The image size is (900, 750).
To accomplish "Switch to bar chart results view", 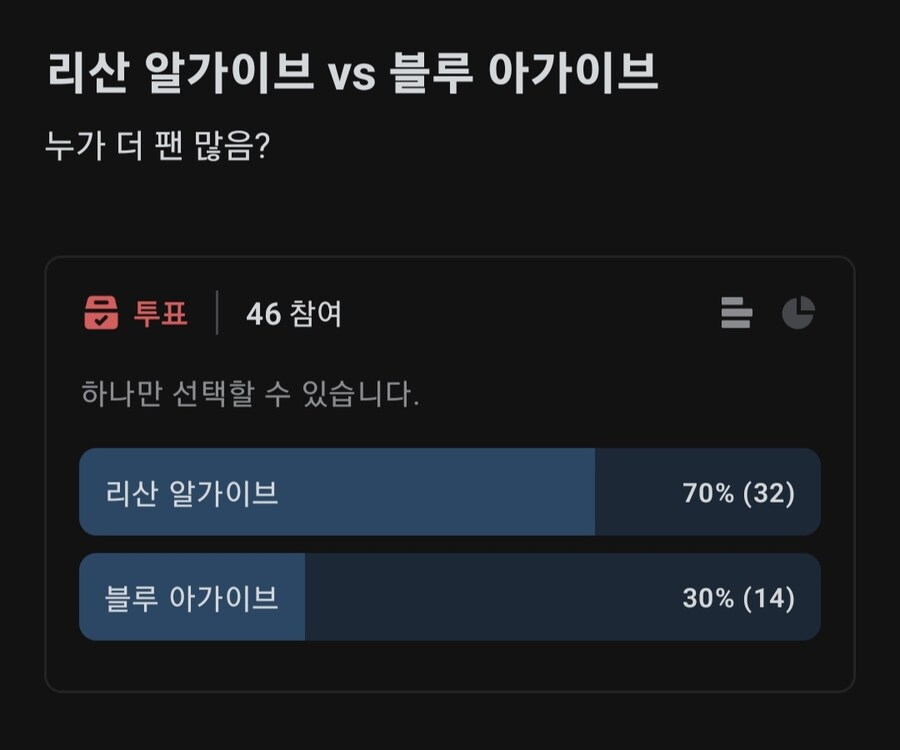I will point(736,313).
